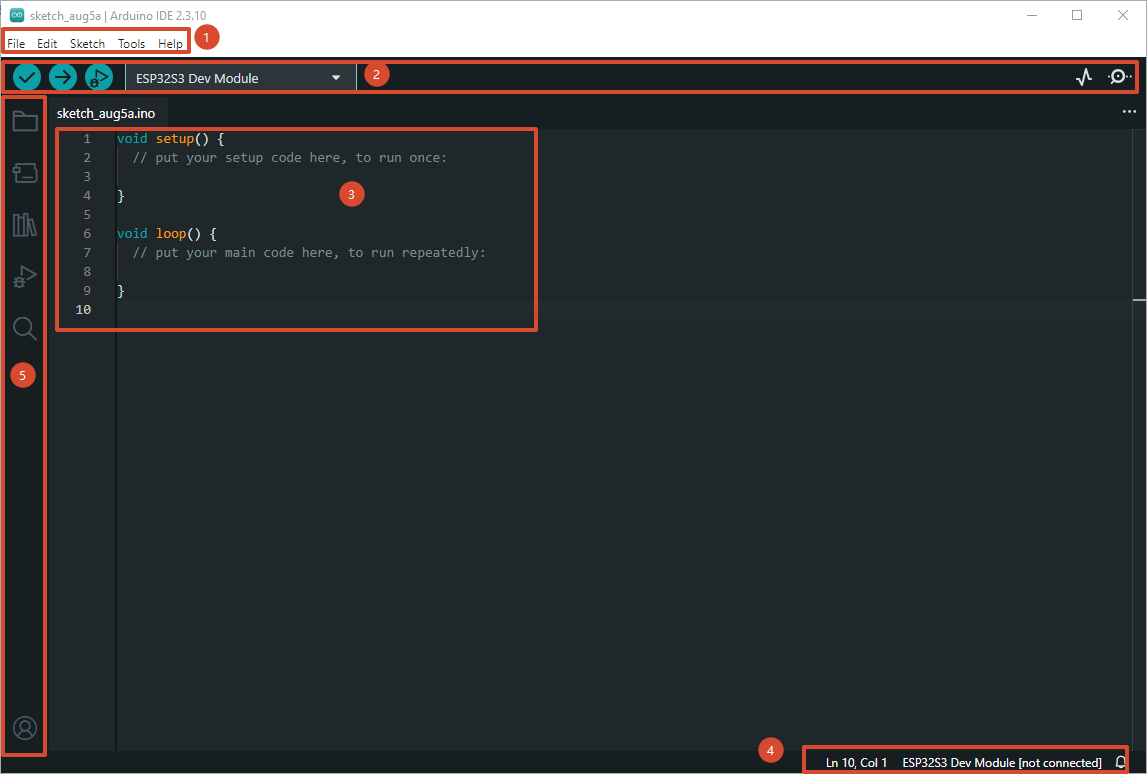Open the File menu

click(x=16, y=44)
